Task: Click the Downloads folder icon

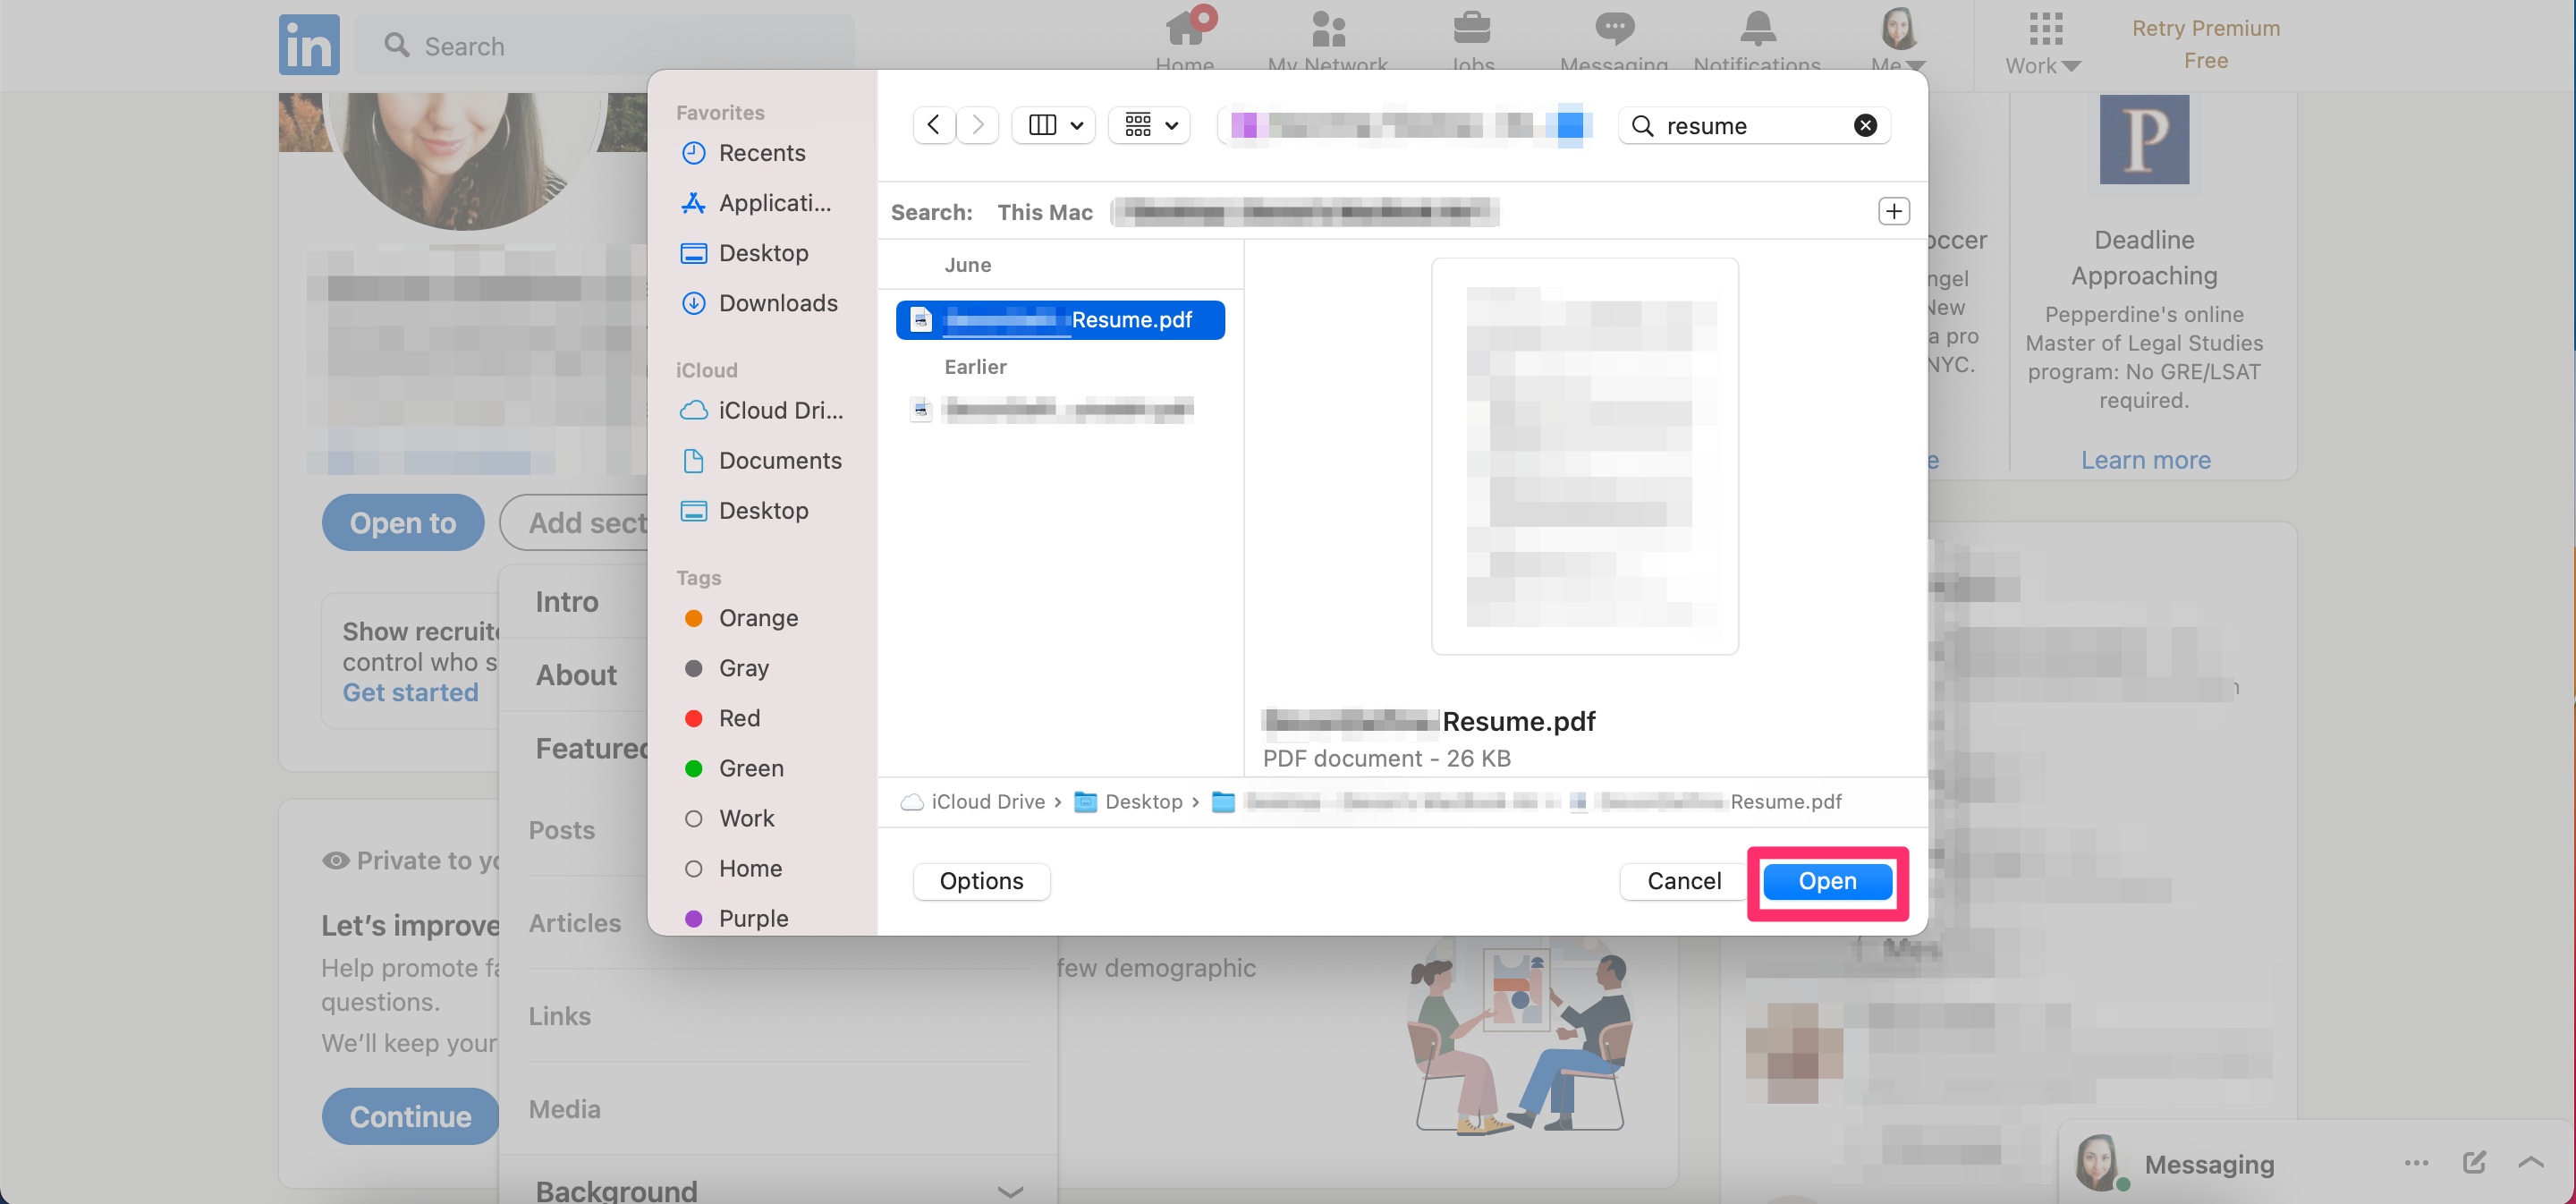Action: coord(691,302)
